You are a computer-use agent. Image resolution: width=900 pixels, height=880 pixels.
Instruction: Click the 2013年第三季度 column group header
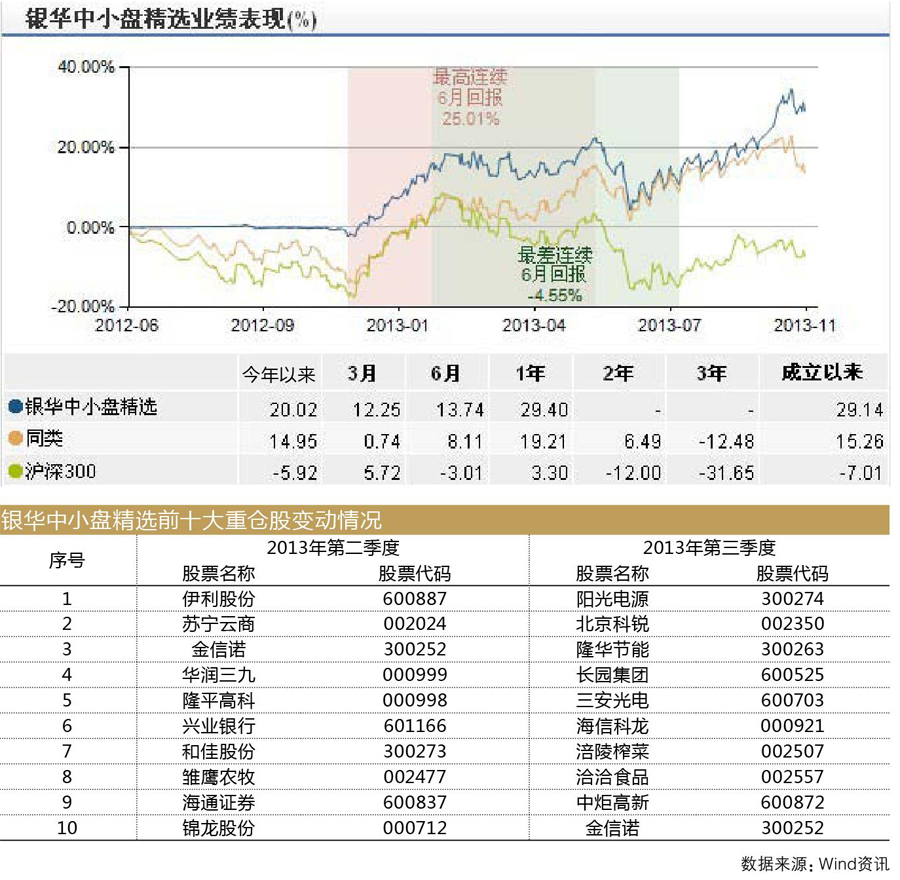[709, 548]
